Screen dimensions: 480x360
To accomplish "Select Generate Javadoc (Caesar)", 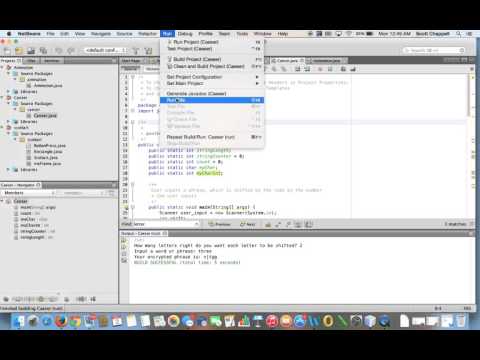I will [212, 94].
